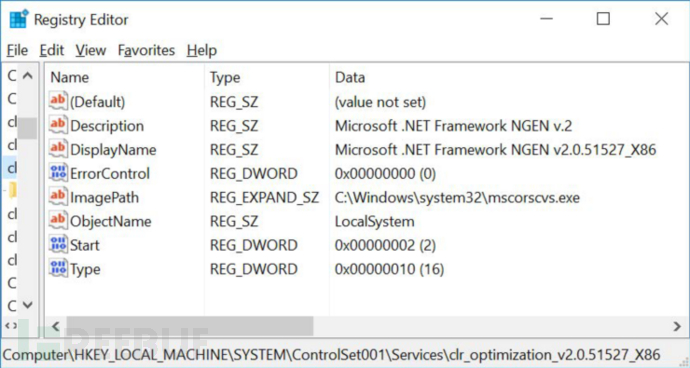The height and width of the screenshot is (368, 690).
Task: Click the NGEN v2.0.51527_X86 data cell
Action: 495,150
